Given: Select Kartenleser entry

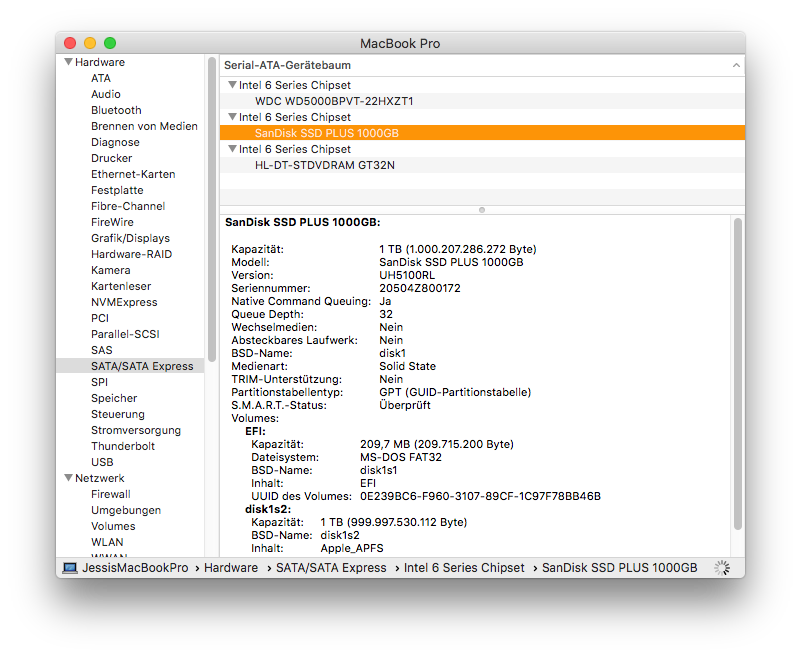Looking at the screenshot, I should pos(121,286).
